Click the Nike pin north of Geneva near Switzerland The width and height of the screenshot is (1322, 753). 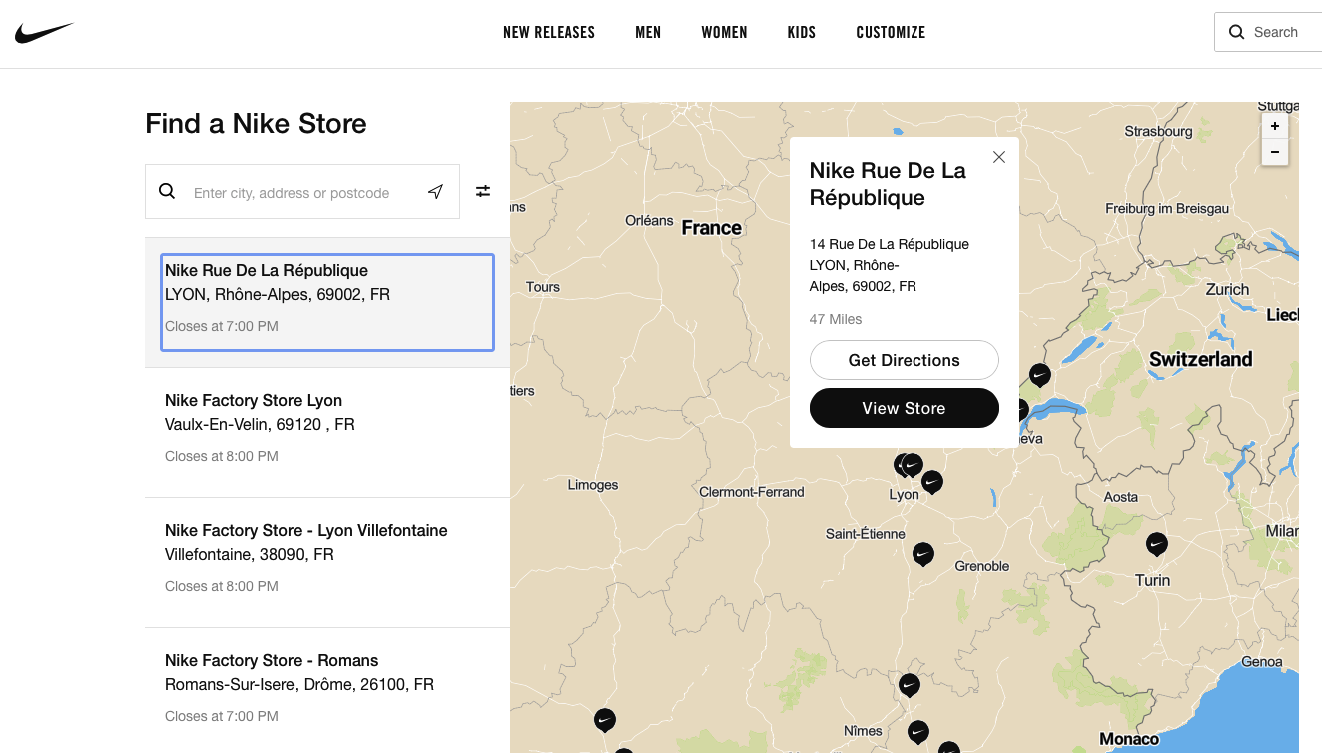click(1040, 375)
